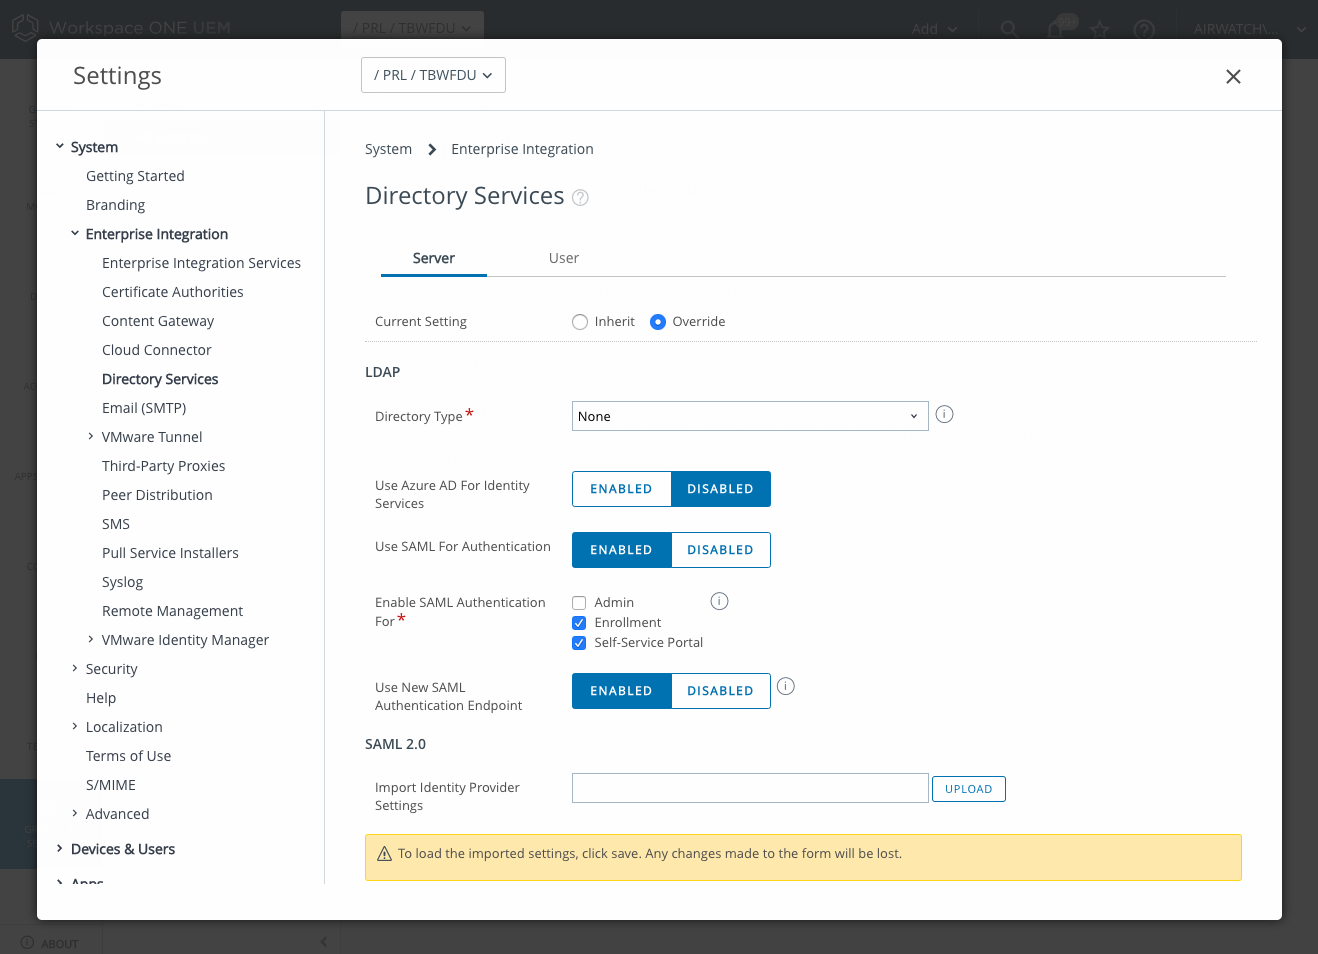Click the star favorites icon in the top bar
1318x954 pixels.
pos(1101,29)
